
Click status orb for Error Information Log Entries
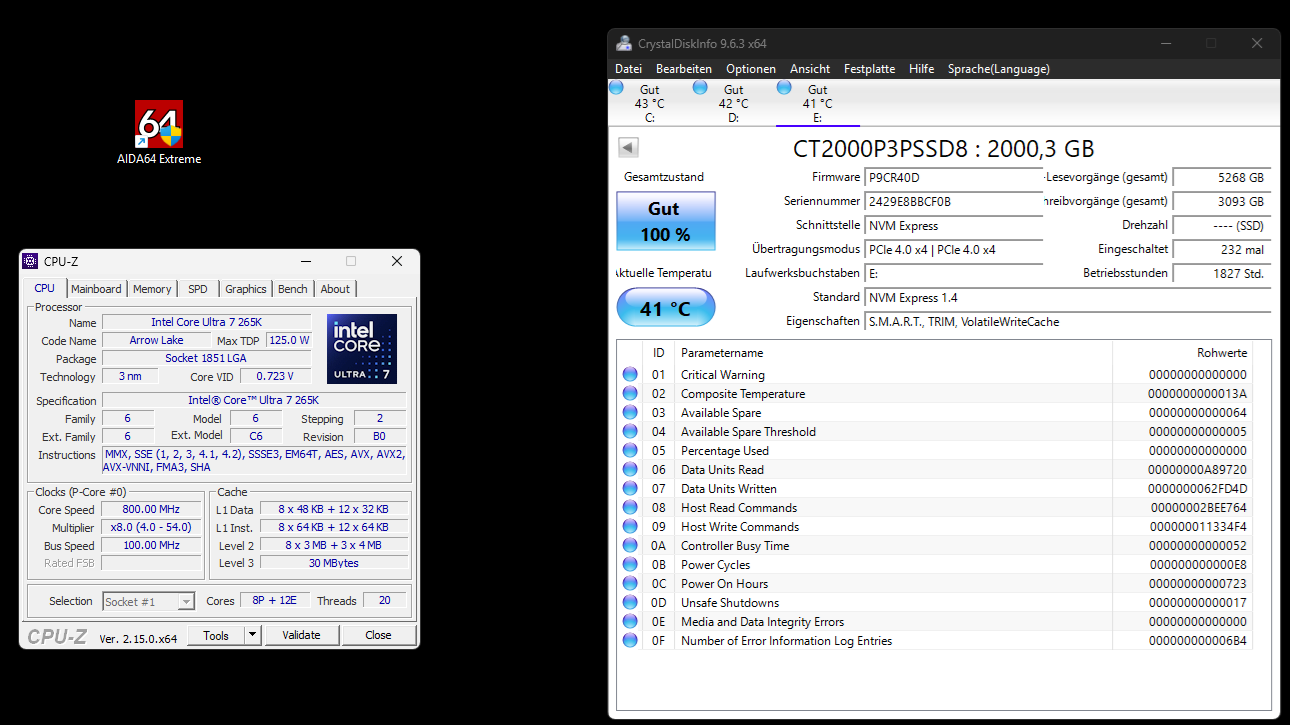630,641
